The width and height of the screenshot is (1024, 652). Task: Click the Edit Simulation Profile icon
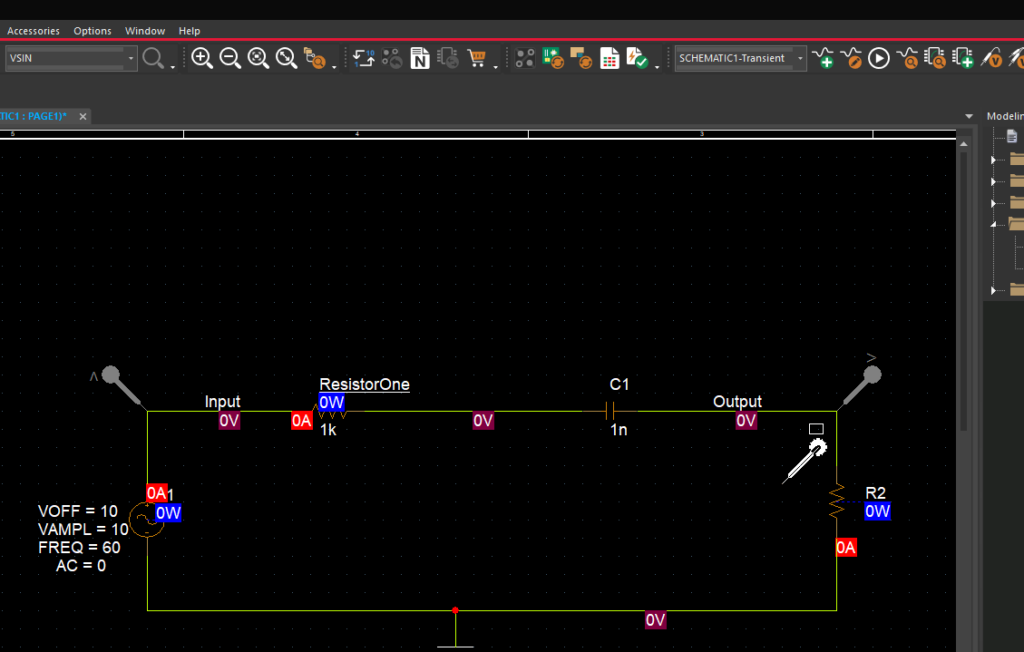[851, 58]
